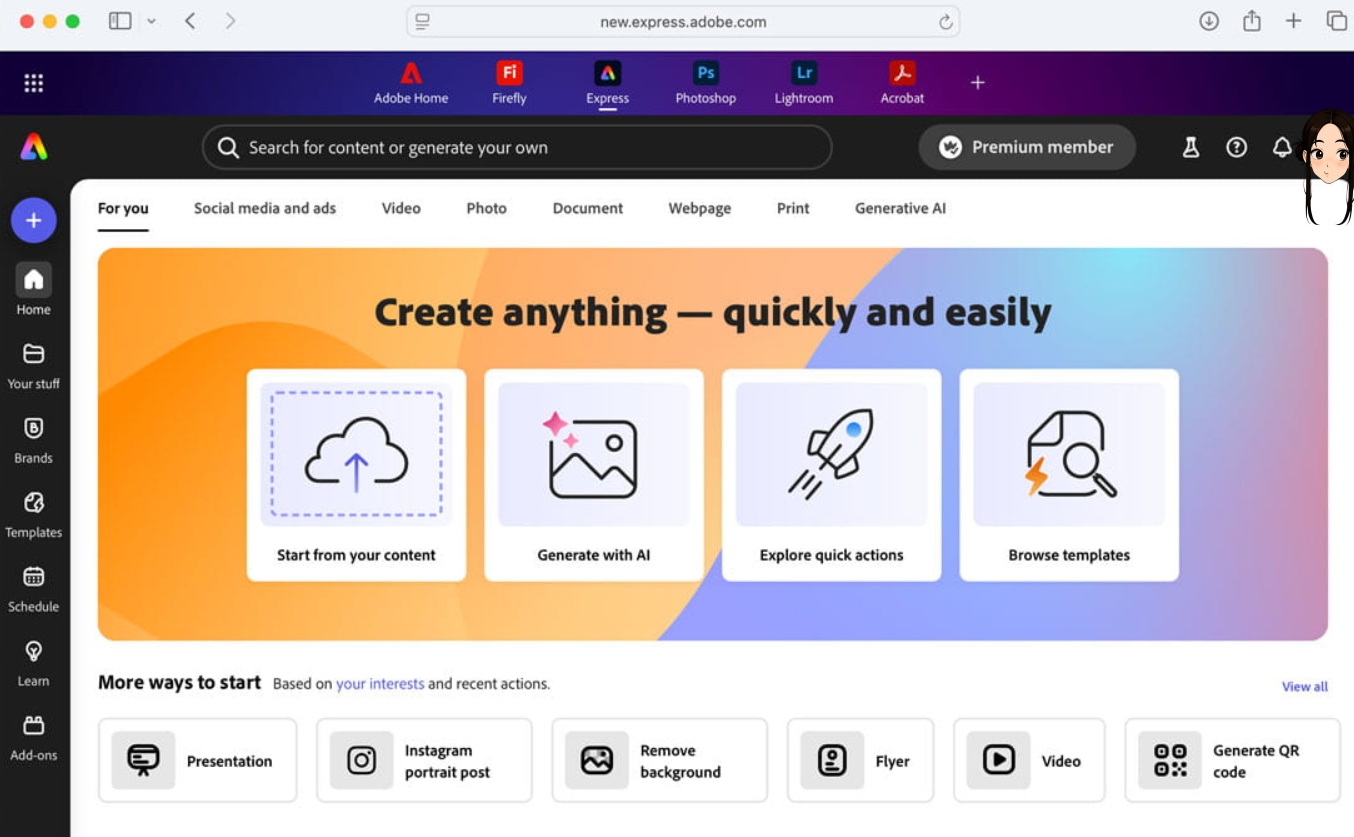
Task: Switch to the Generative AI tab
Action: click(x=900, y=208)
